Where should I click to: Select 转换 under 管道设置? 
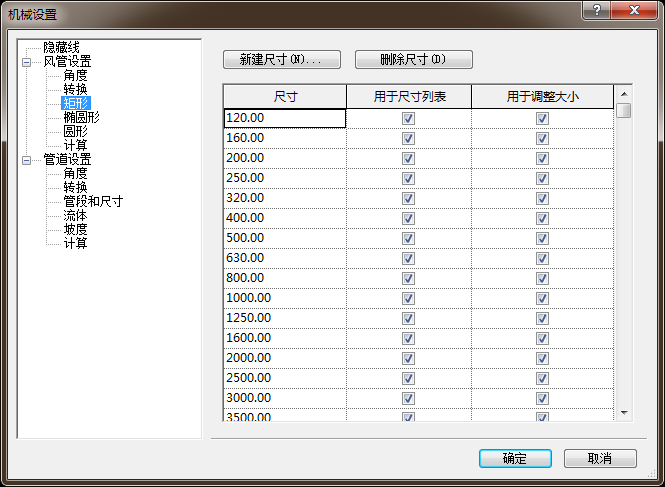pyautogui.click(x=75, y=187)
